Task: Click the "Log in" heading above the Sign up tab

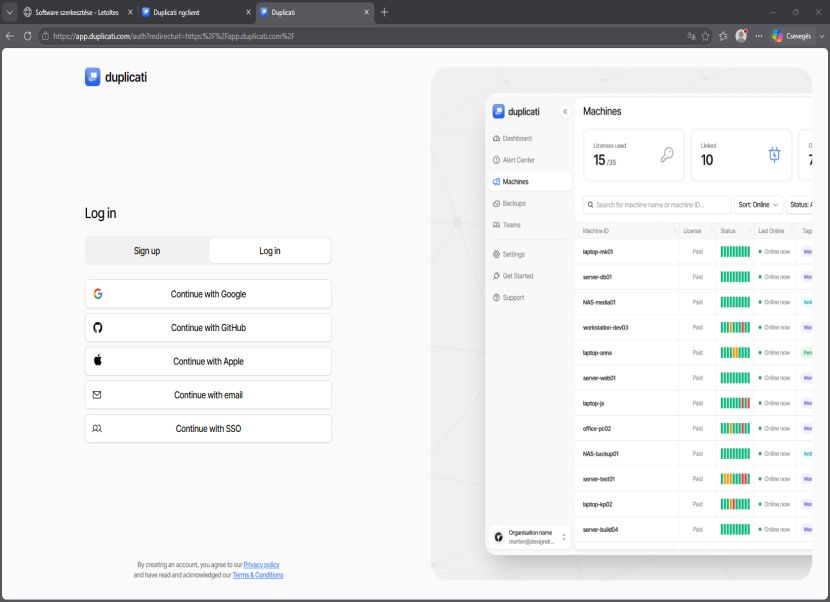Action: [101, 213]
